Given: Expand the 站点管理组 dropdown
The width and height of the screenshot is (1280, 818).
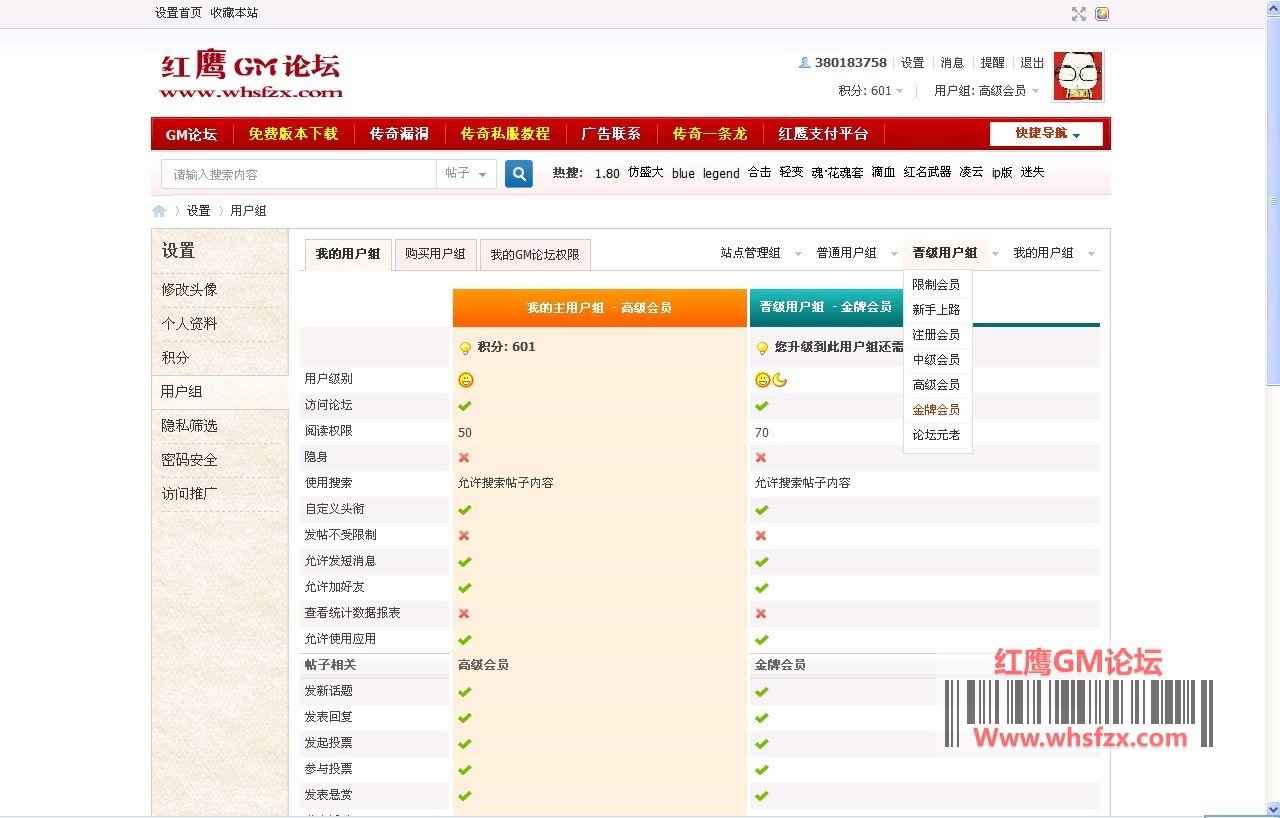Looking at the screenshot, I should (761, 254).
